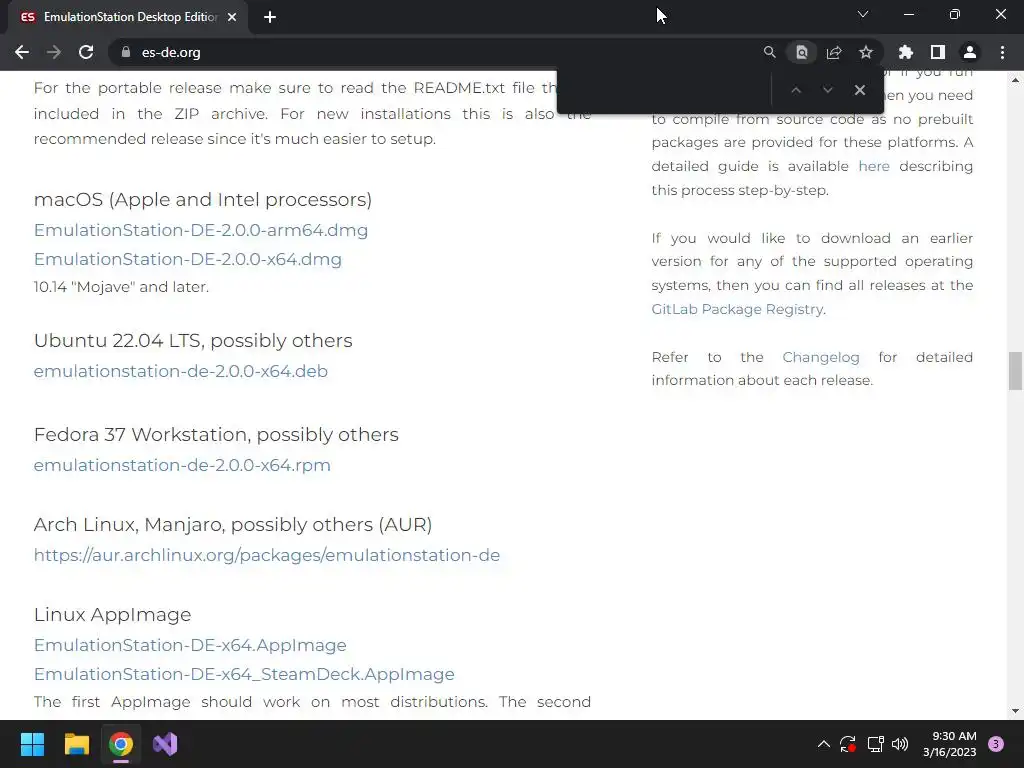Bookmark this page with the star icon
The image size is (1024, 768).
pyautogui.click(x=866, y=52)
